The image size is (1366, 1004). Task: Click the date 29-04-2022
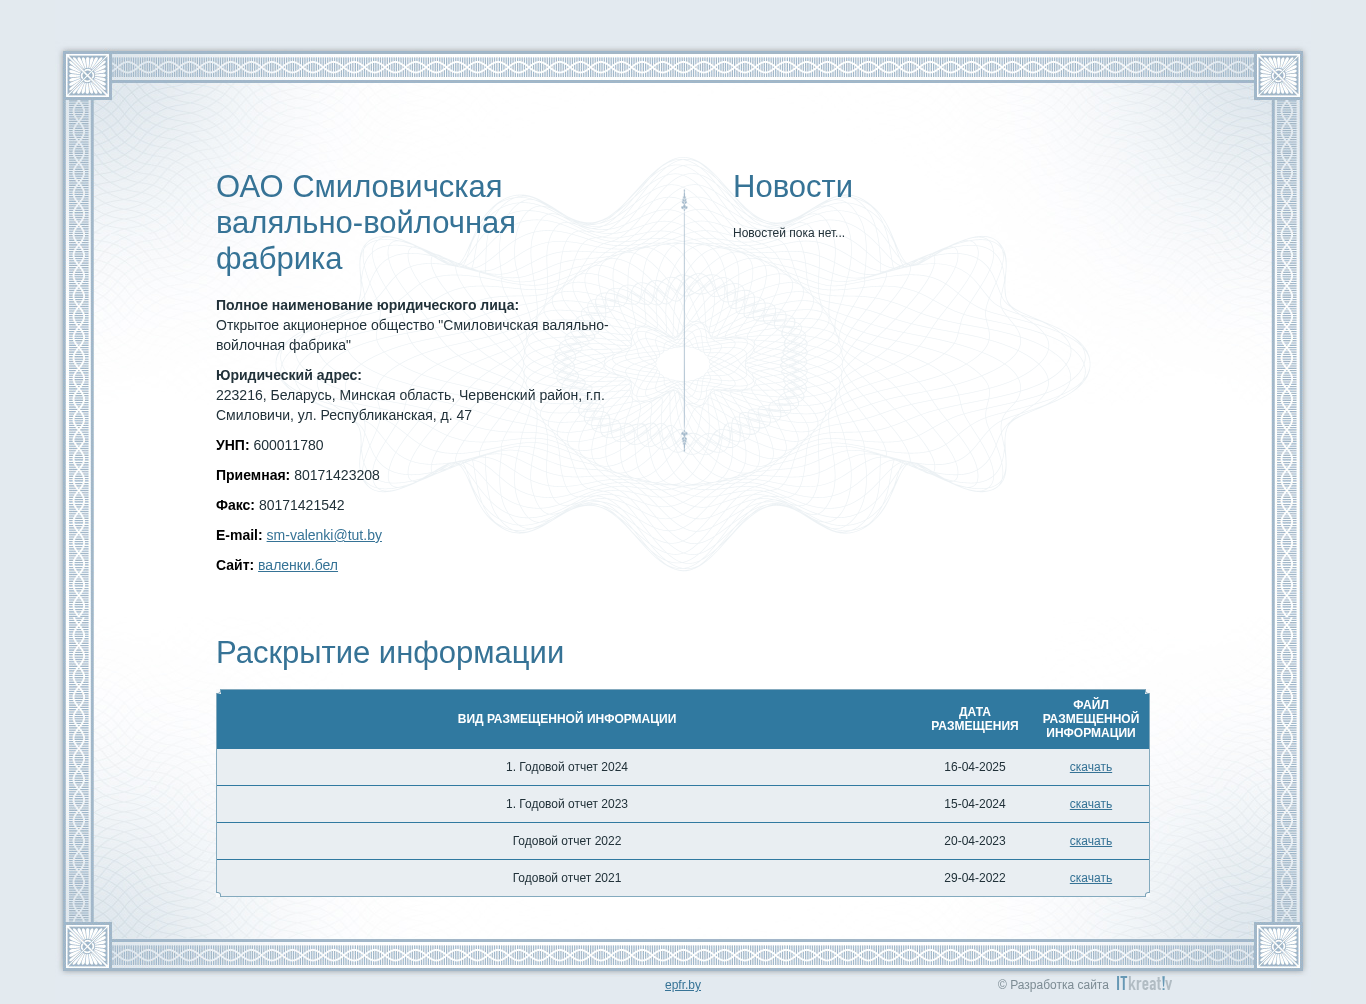click(x=975, y=878)
